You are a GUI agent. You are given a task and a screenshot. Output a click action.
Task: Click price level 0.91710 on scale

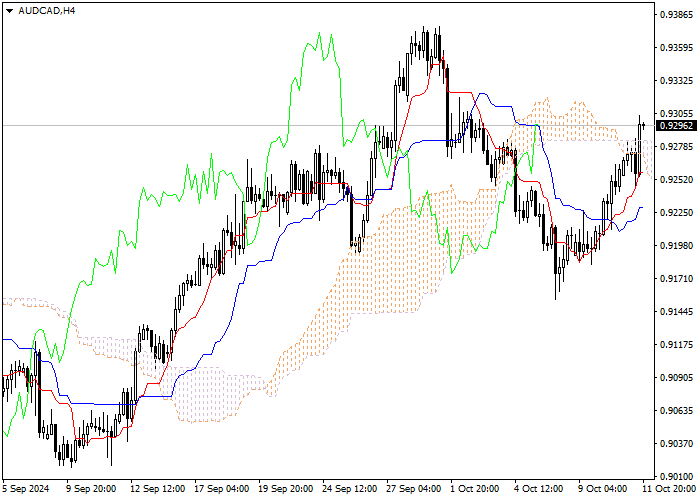click(677, 279)
